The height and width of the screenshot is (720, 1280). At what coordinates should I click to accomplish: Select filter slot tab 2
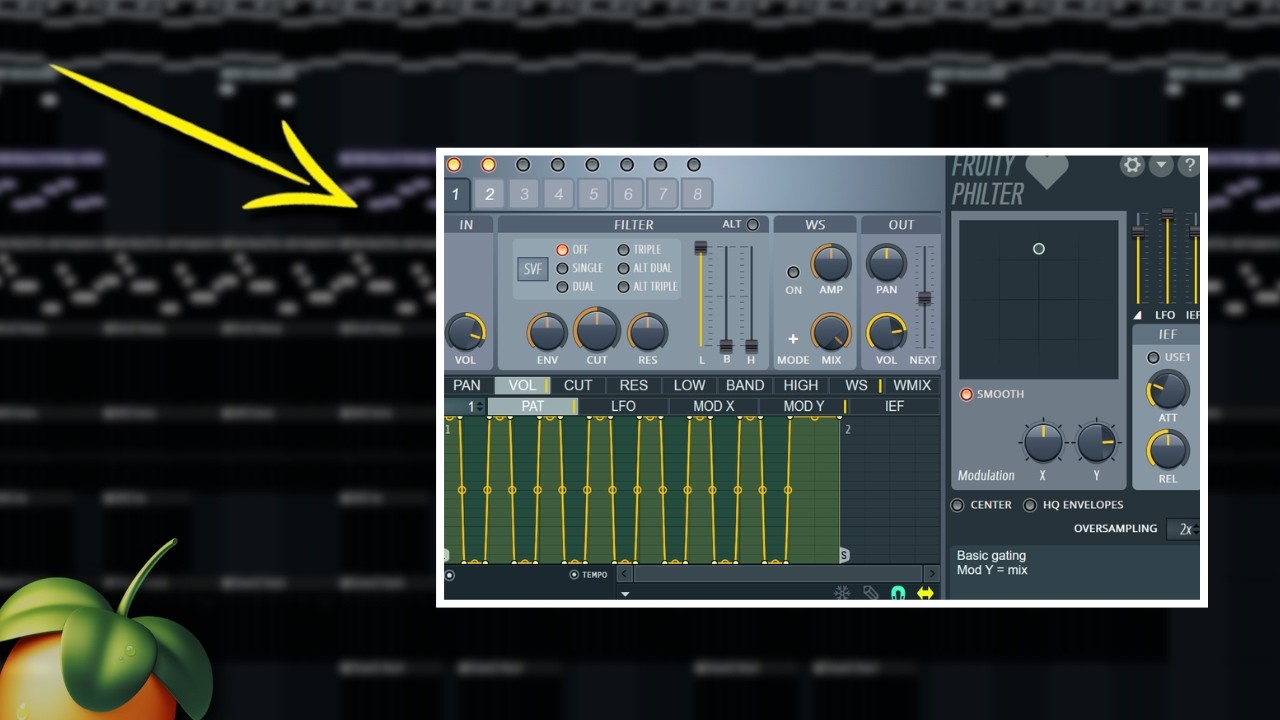click(490, 194)
